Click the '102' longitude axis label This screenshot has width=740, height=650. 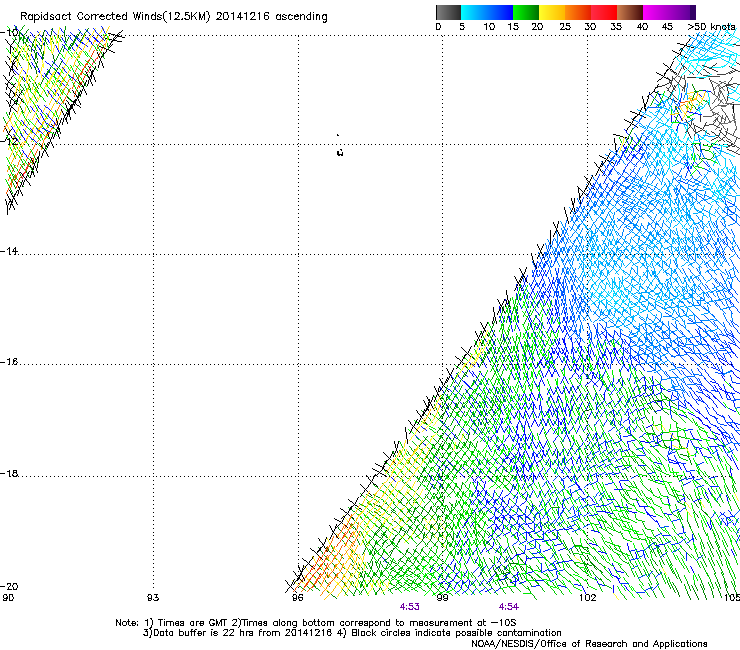coord(588,598)
